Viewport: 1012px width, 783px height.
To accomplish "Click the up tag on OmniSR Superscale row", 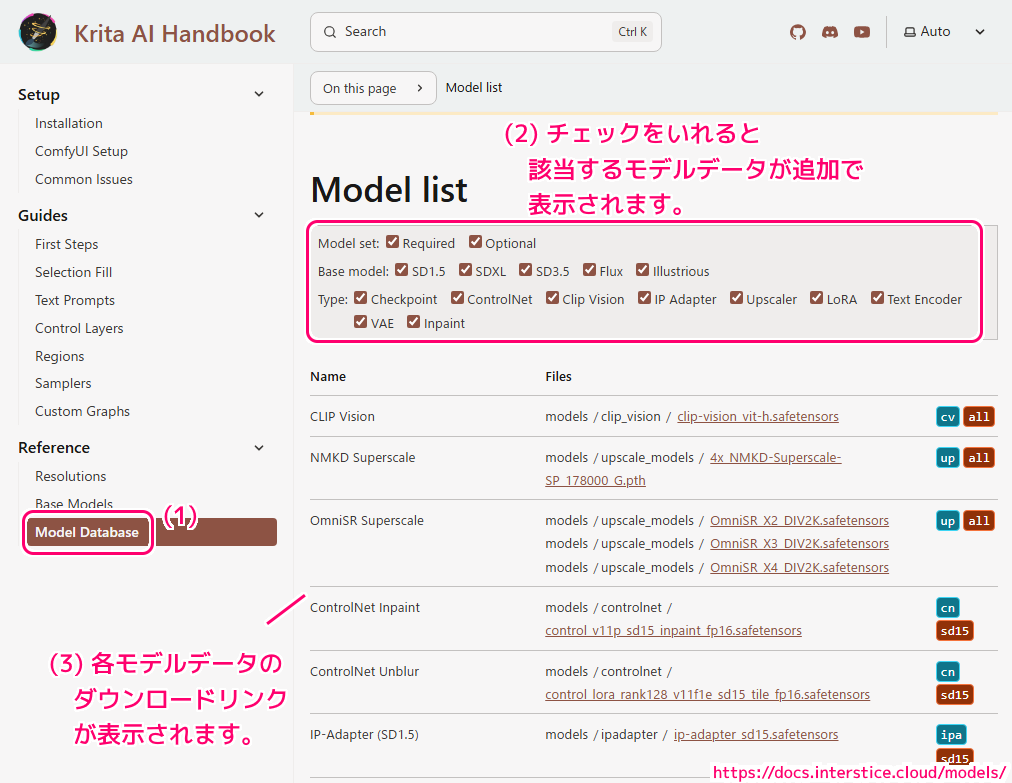I will coord(947,521).
